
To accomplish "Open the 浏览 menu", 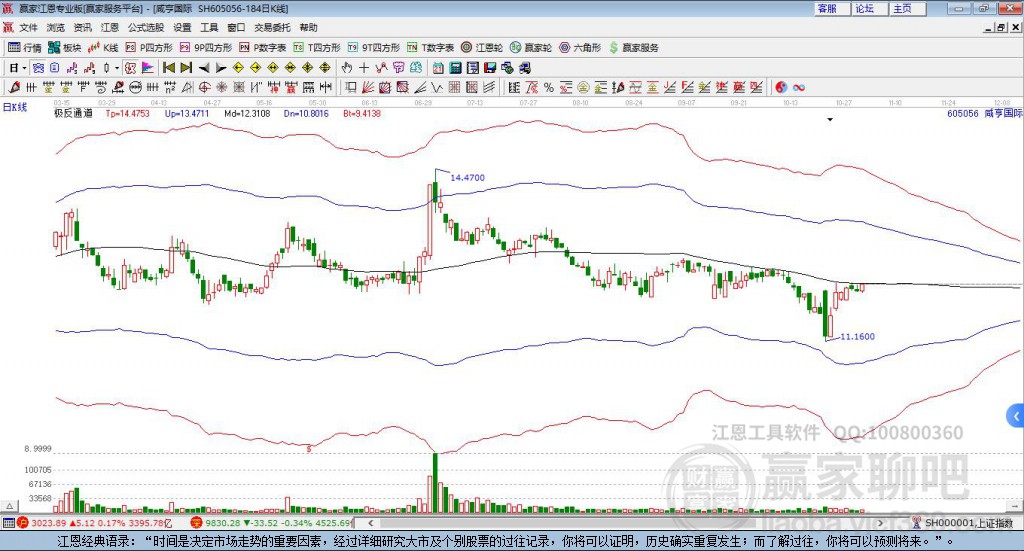I will (56, 27).
